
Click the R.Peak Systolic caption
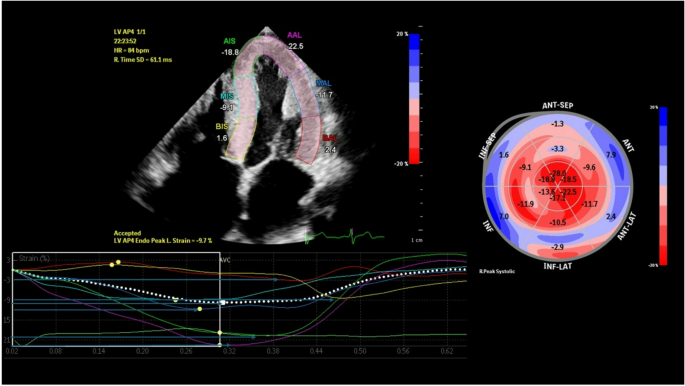pos(497,272)
